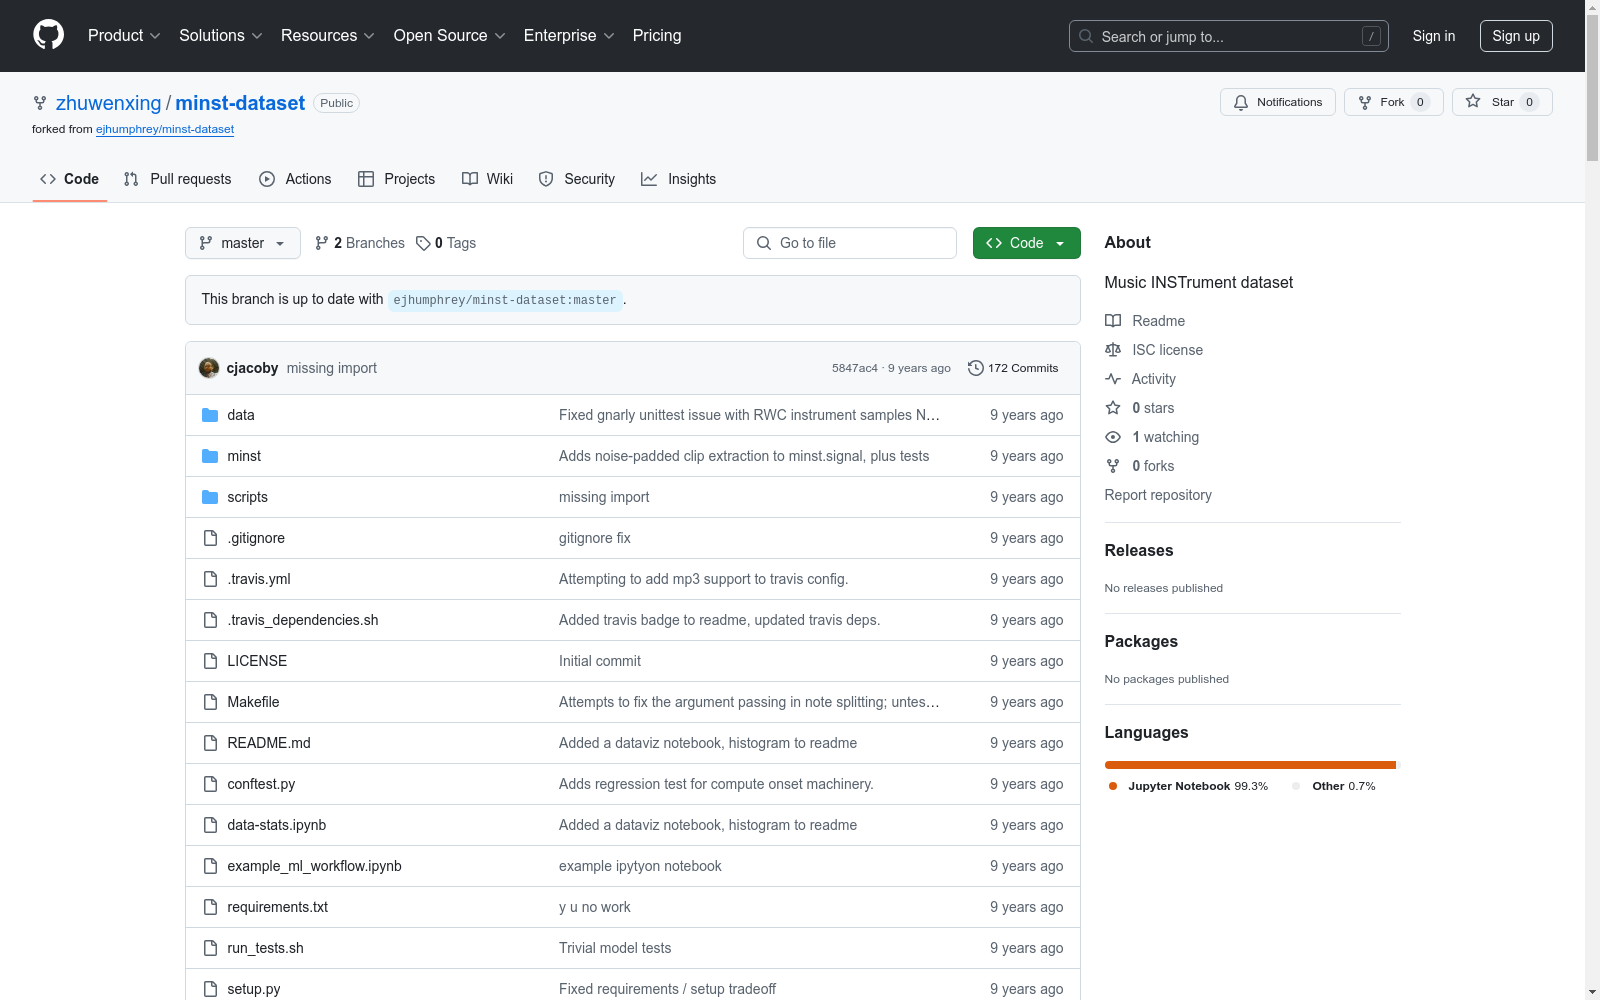Click the Other language legend dot
1600x1000 pixels.
coord(1297,786)
